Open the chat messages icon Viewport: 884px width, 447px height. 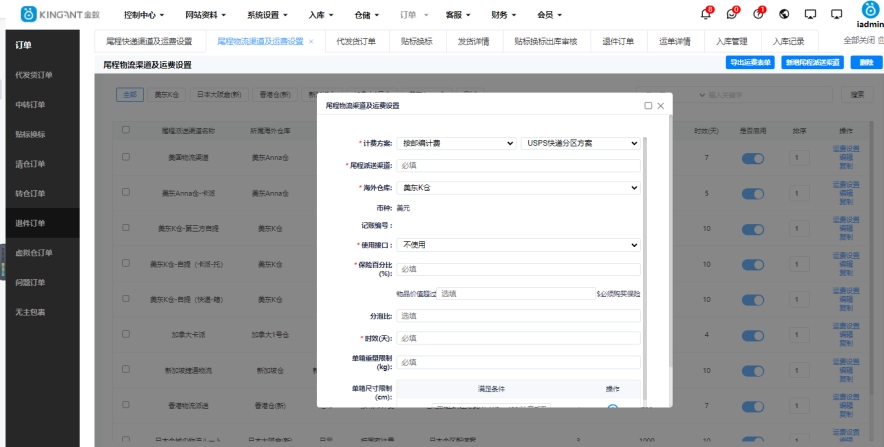coord(732,14)
